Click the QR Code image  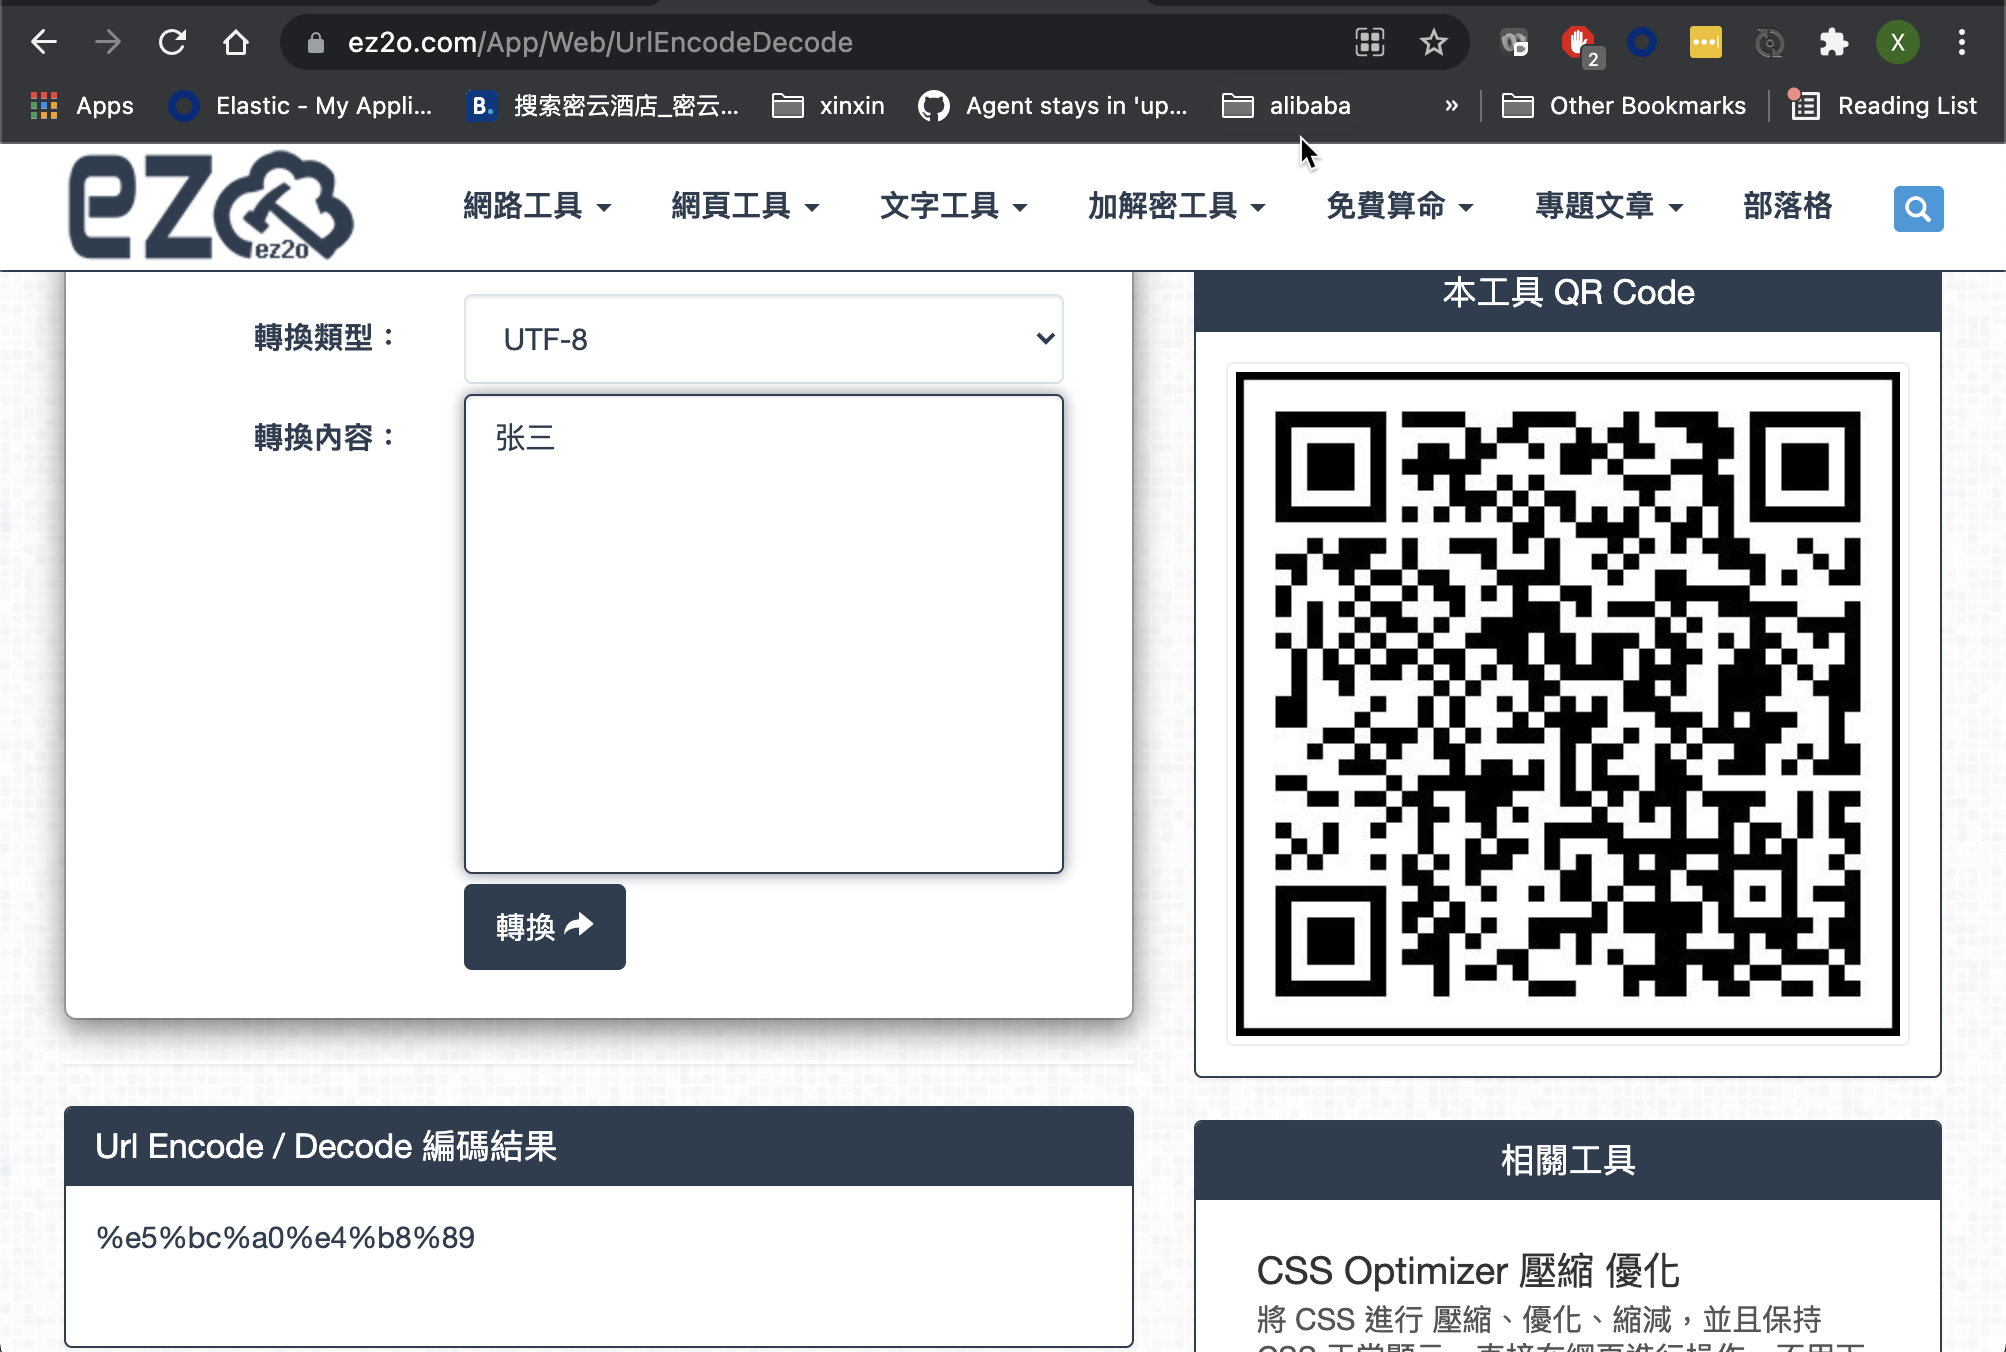pos(1567,703)
